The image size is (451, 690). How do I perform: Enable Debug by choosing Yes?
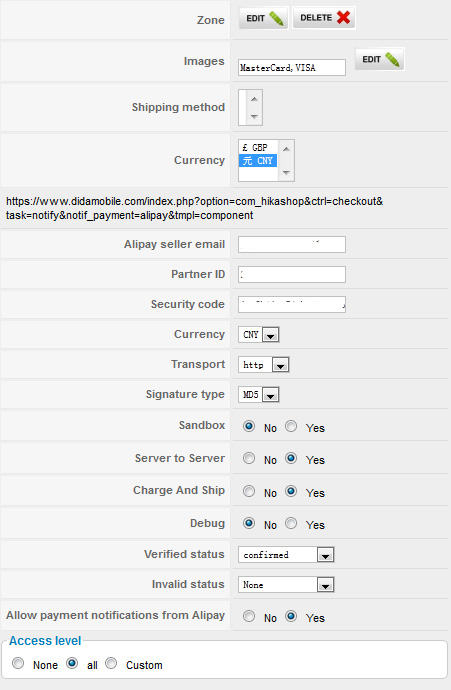pos(291,523)
